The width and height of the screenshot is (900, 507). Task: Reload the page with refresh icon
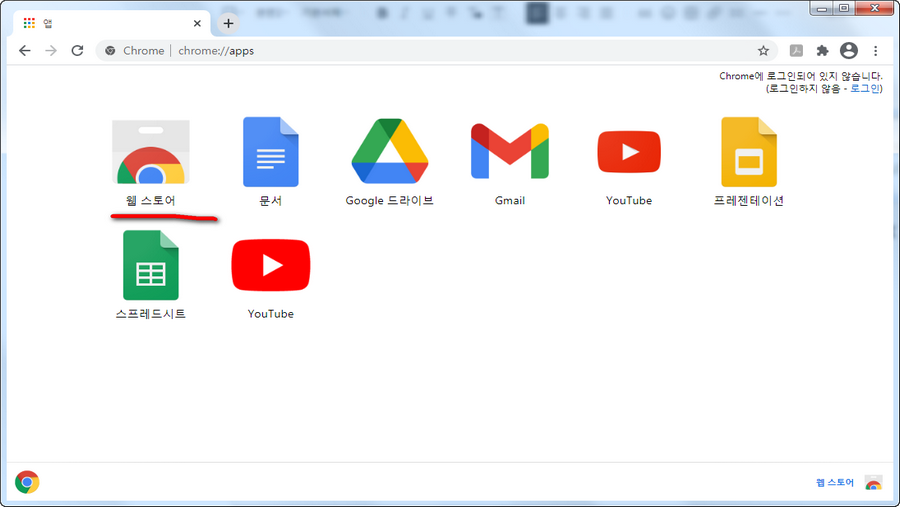click(x=77, y=51)
